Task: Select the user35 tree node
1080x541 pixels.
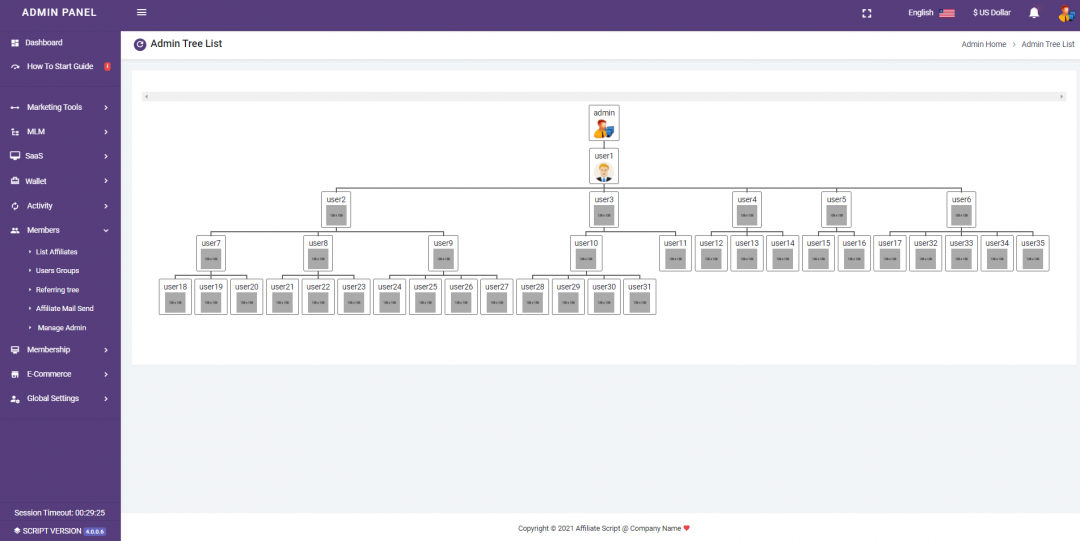Action: click(x=1032, y=253)
